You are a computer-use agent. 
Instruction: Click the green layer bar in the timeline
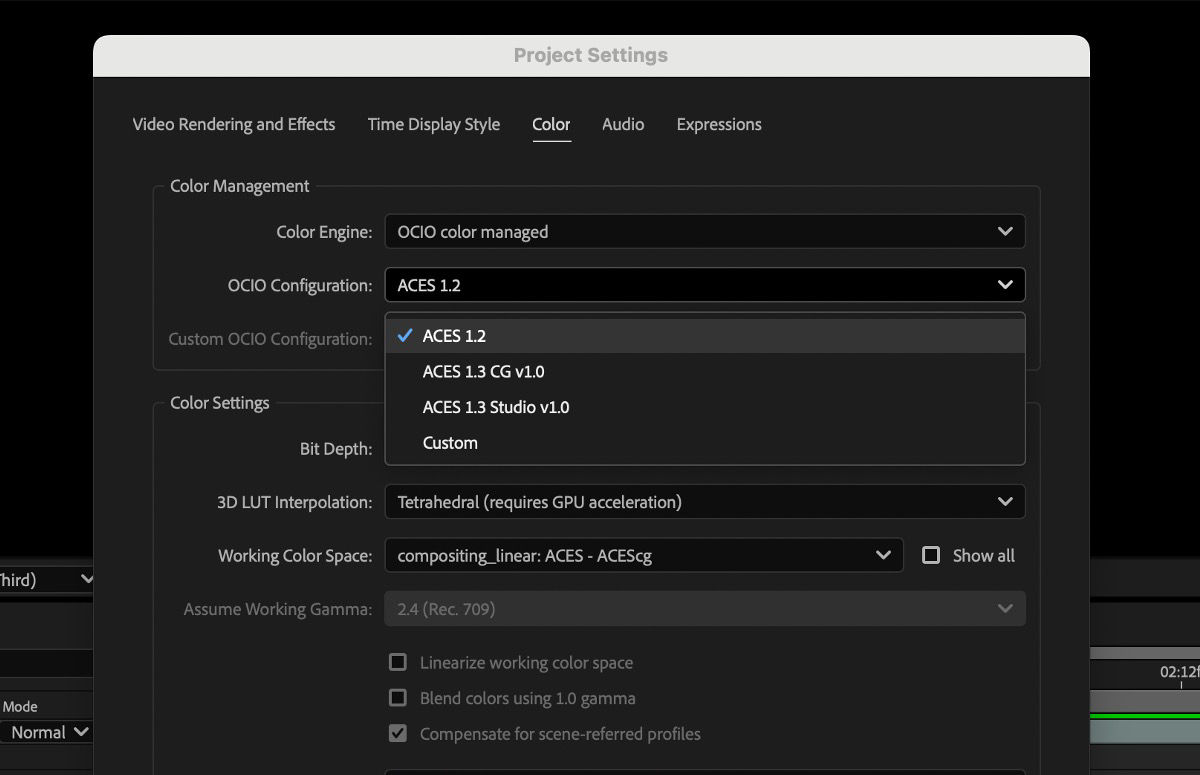pyautogui.click(x=1150, y=716)
